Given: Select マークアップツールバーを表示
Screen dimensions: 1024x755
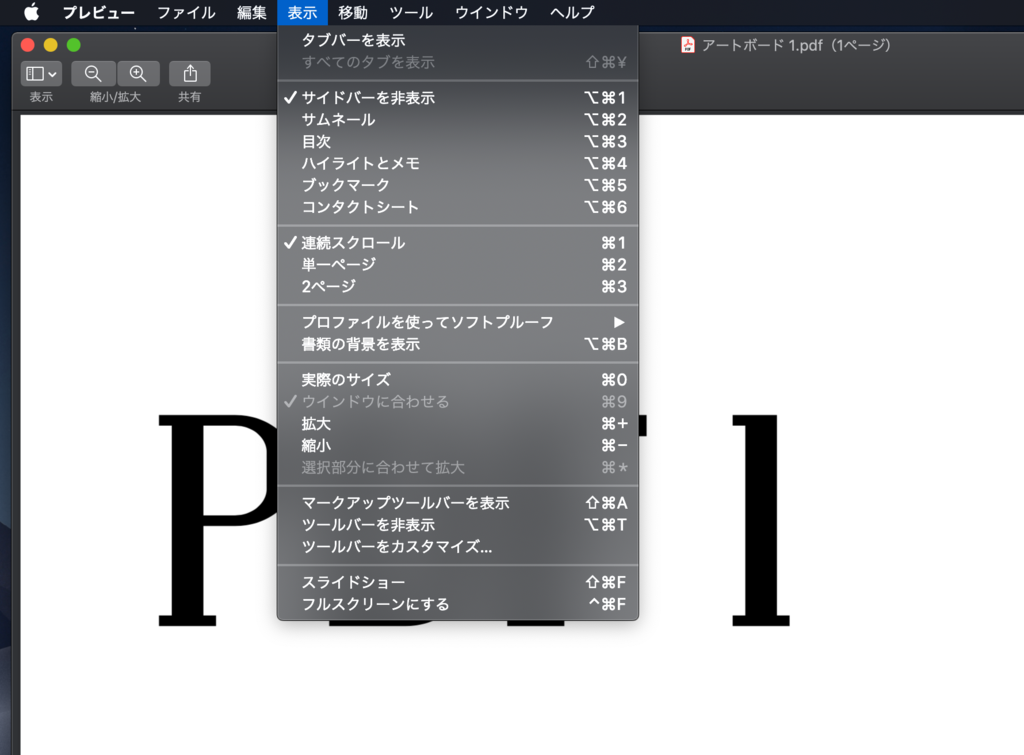Looking at the screenshot, I should (458, 503).
